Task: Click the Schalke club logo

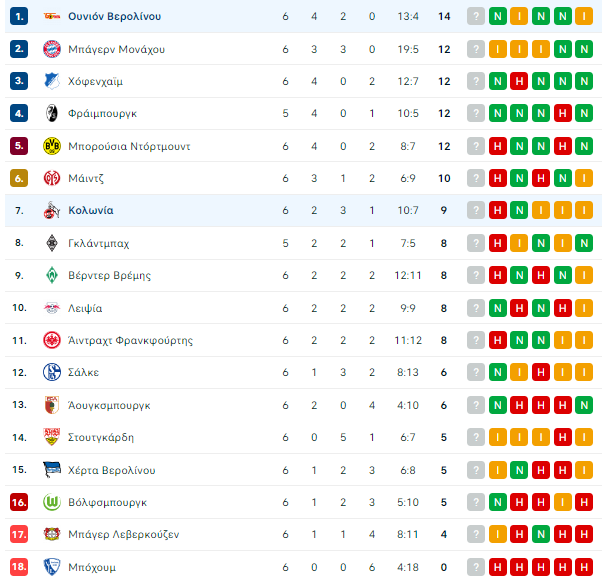Action: pos(52,372)
